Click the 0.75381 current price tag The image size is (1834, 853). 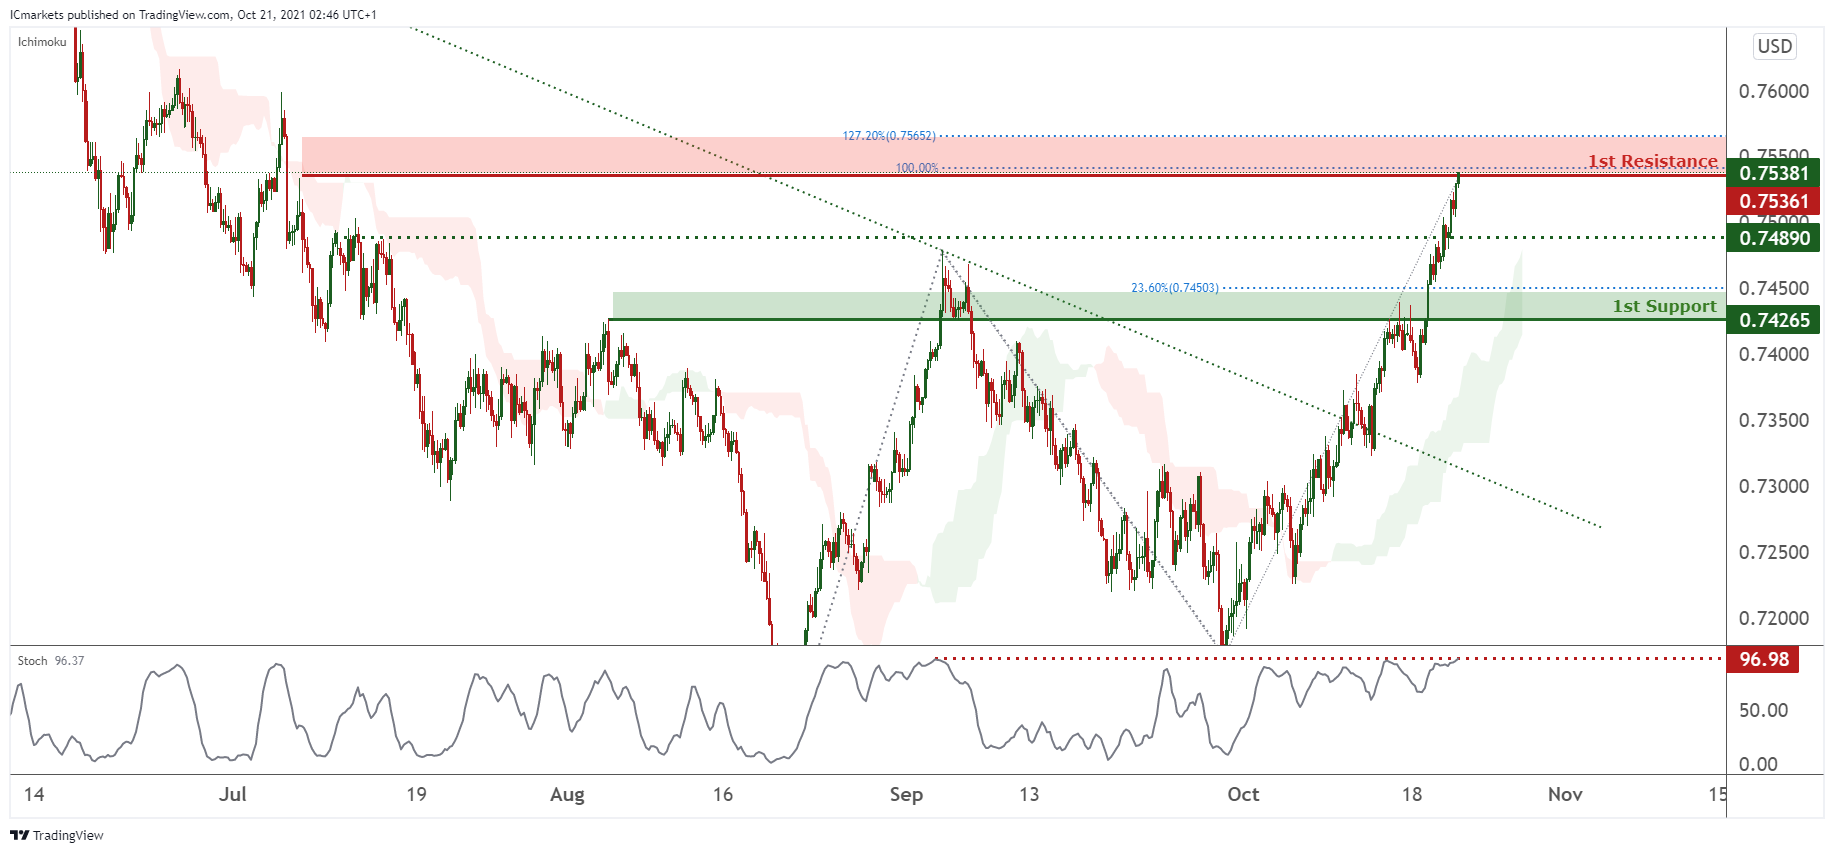tap(1773, 173)
